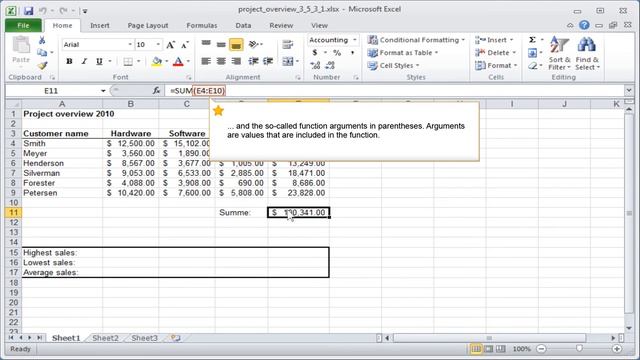Click the formula bar containing =SUM(E4:E10)

click(x=394, y=91)
